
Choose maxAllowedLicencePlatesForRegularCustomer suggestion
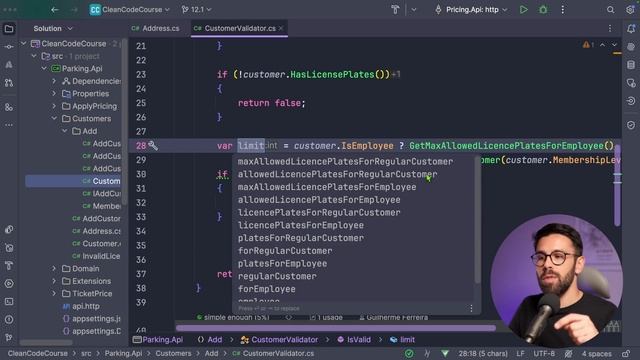pos(345,162)
